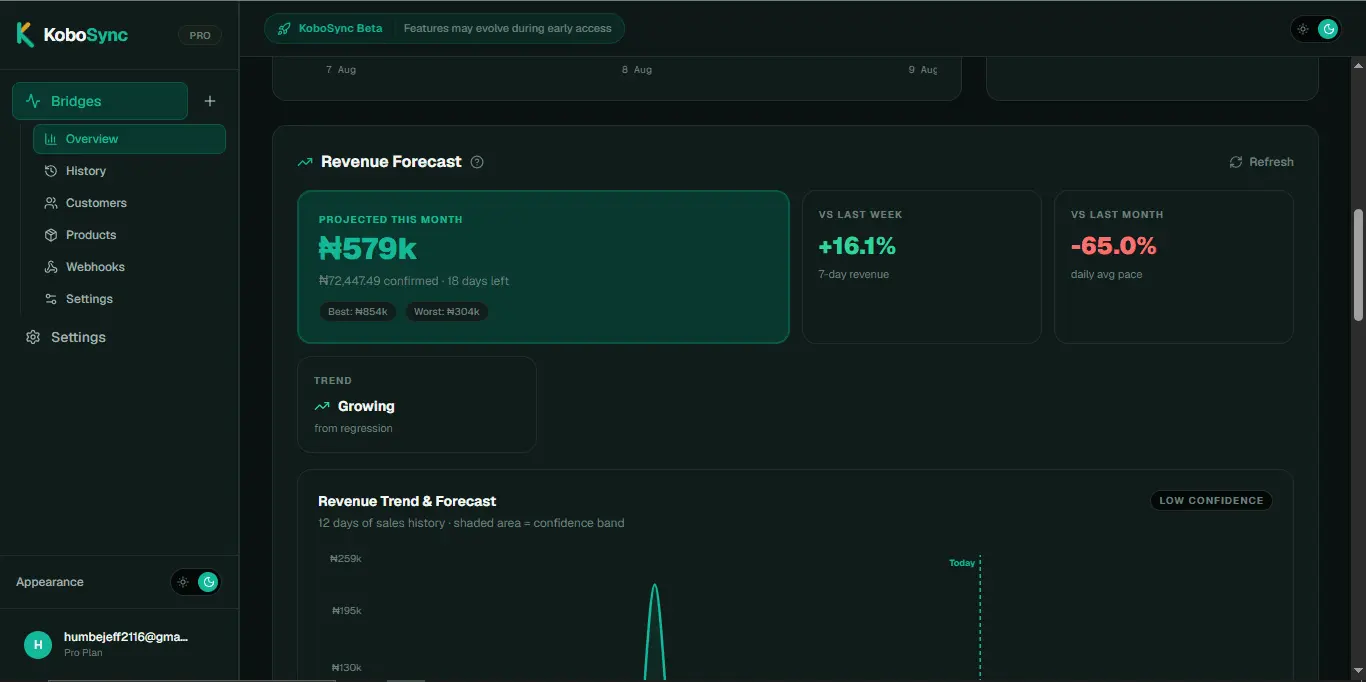Click the box icon beside Products

pos(51,235)
